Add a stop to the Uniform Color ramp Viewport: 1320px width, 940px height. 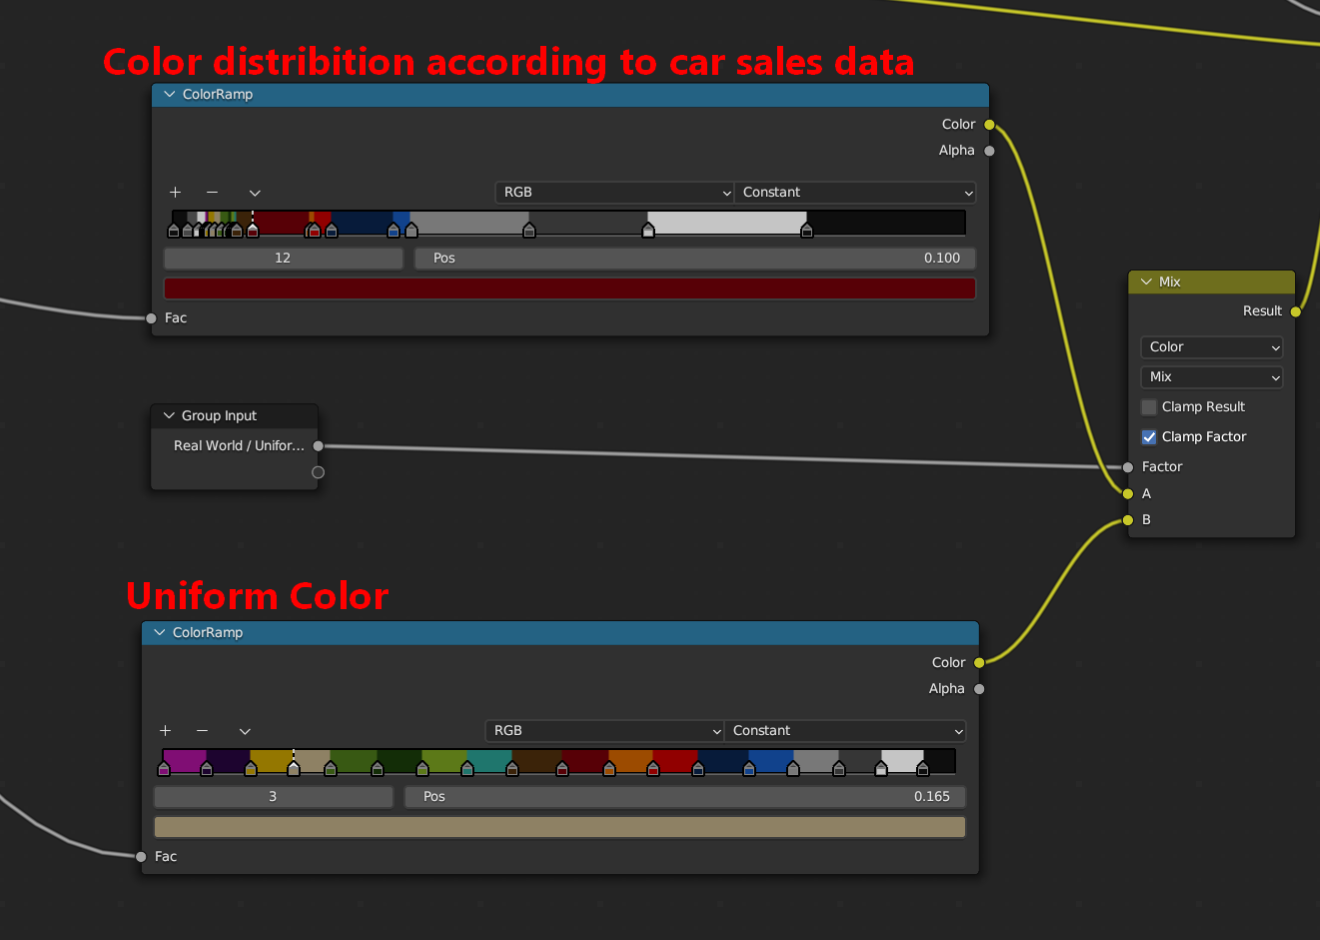[165, 731]
